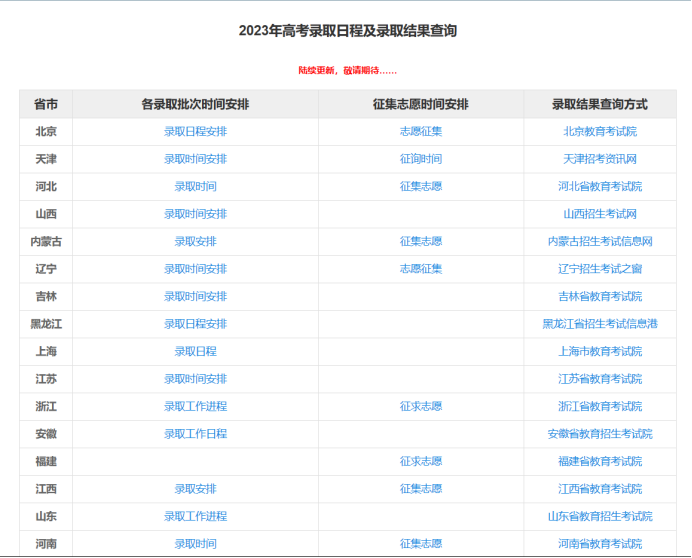Open 内蒙古 row's 录取安排 link
This screenshot has width=692, height=558.
[x=196, y=241]
